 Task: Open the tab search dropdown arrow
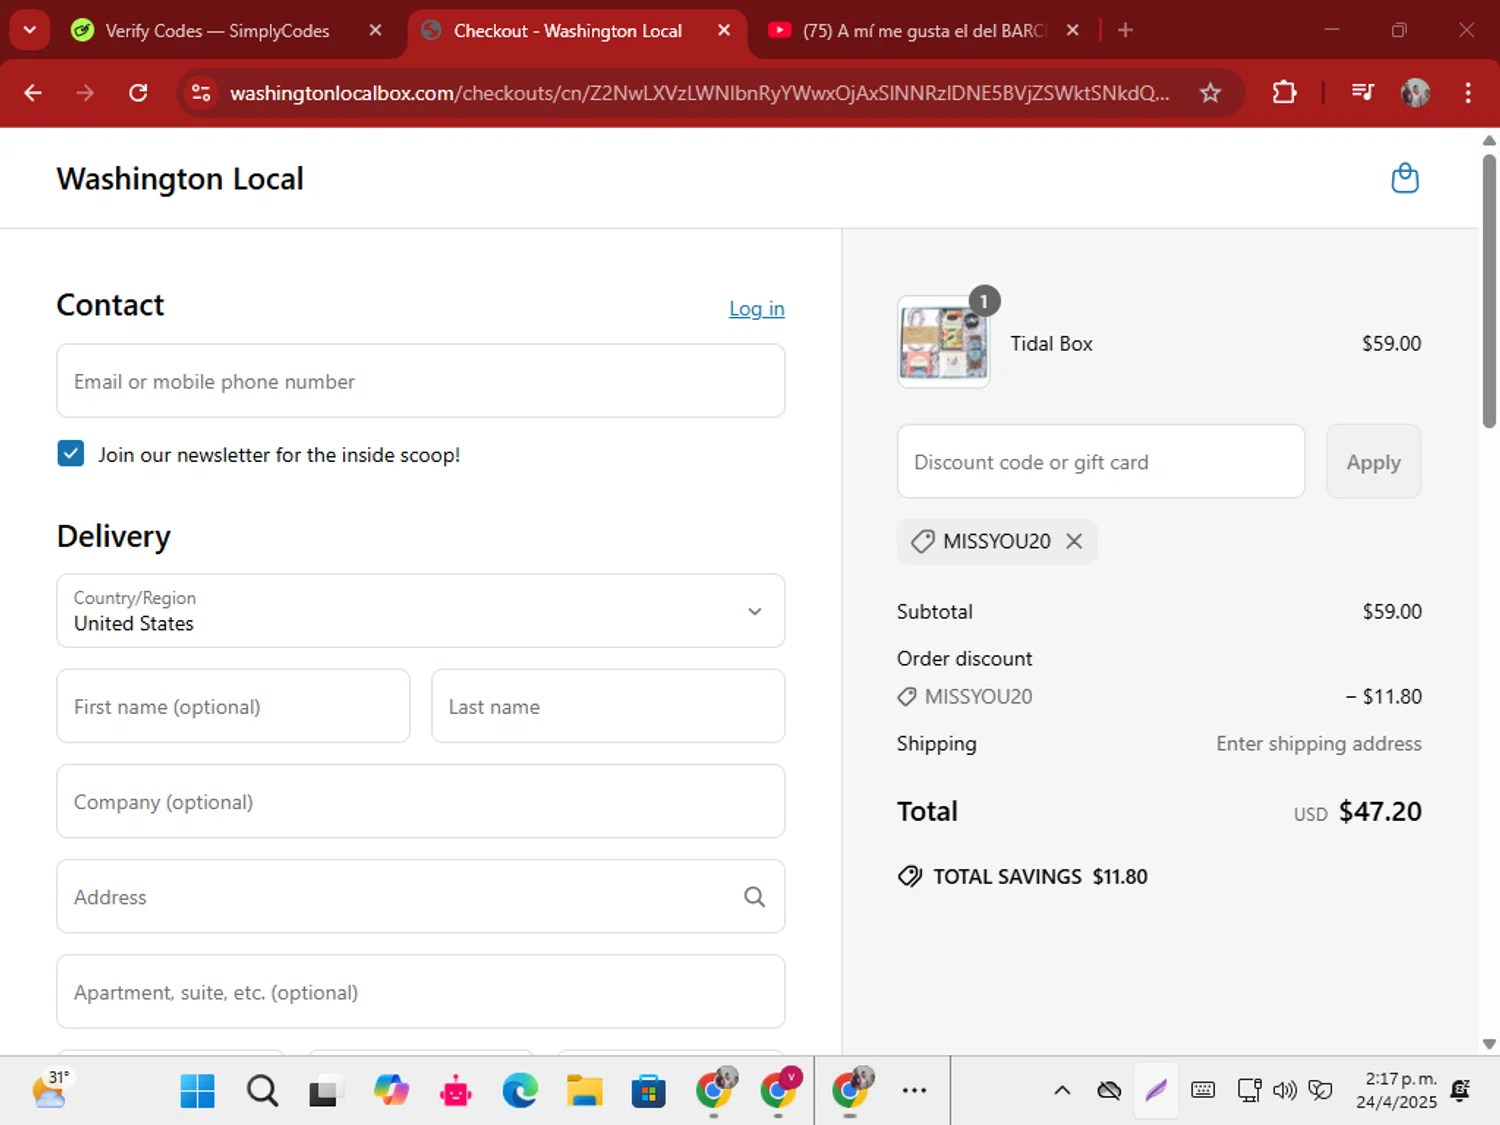(x=29, y=30)
